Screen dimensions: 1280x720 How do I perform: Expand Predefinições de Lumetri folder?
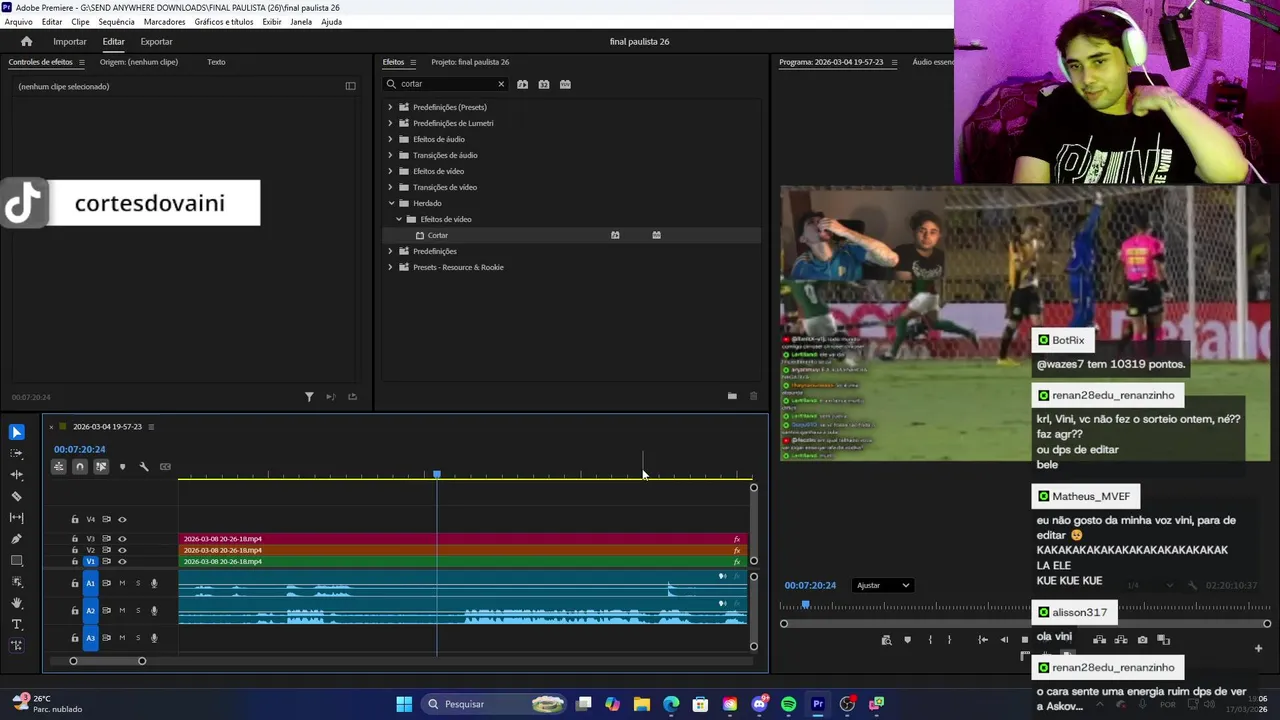point(390,123)
